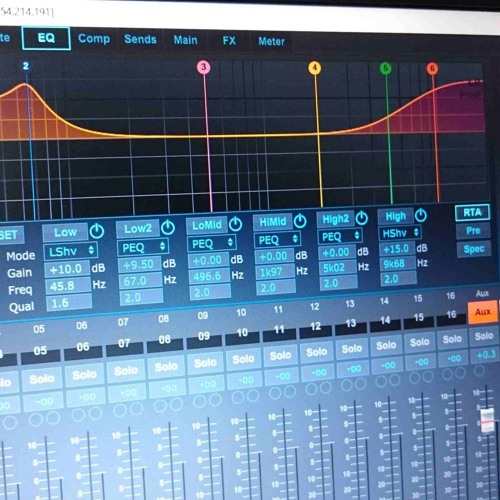This screenshot has height=500, width=500.
Task: Click the Low band label button
Action: click(x=65, y=232)
